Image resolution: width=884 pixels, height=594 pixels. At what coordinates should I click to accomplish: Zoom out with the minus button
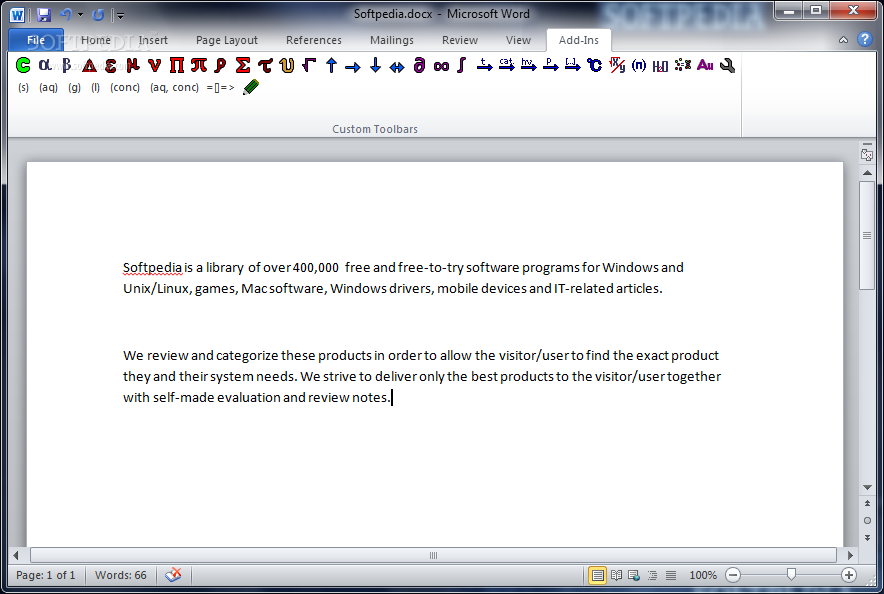click(x=733, y=575)
